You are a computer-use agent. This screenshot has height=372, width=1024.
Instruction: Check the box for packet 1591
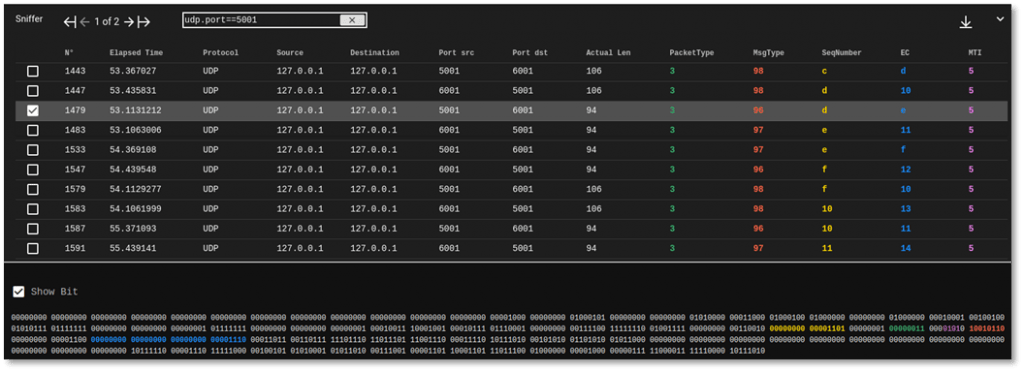33,249
